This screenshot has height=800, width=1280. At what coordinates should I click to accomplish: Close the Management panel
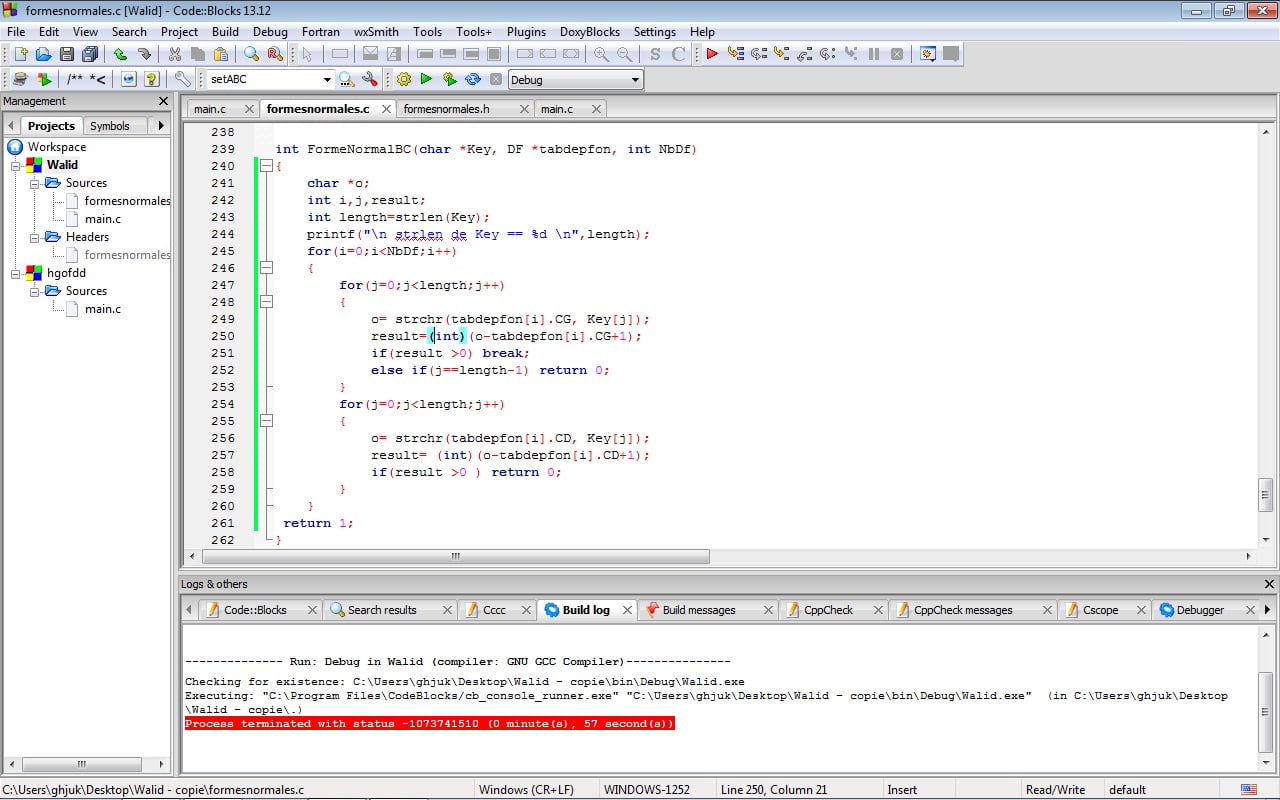pyautogui.click(x=164, y=101)
